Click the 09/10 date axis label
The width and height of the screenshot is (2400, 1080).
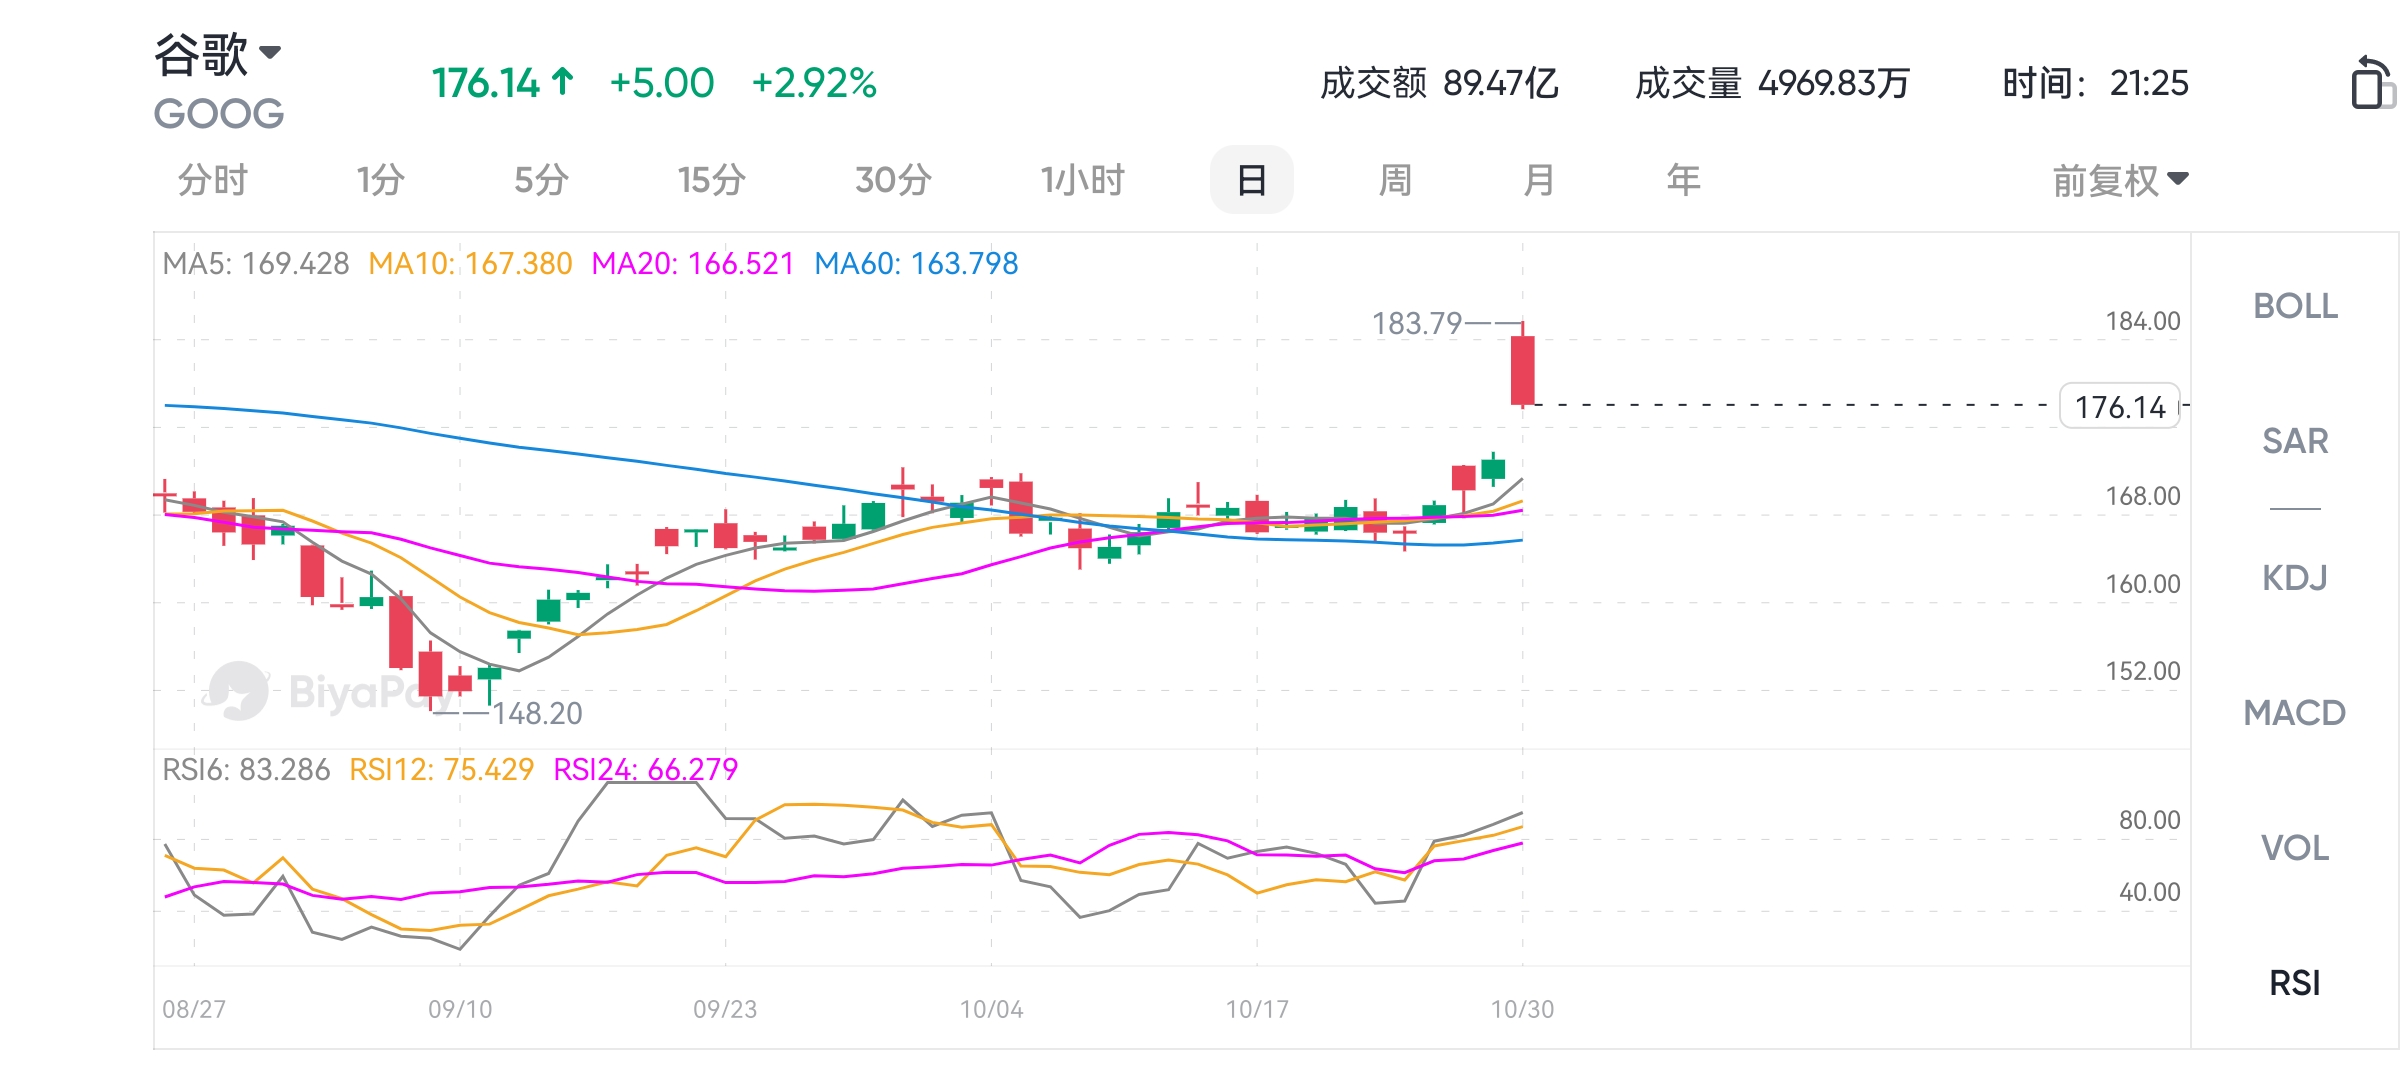[x=460, y=1009]
